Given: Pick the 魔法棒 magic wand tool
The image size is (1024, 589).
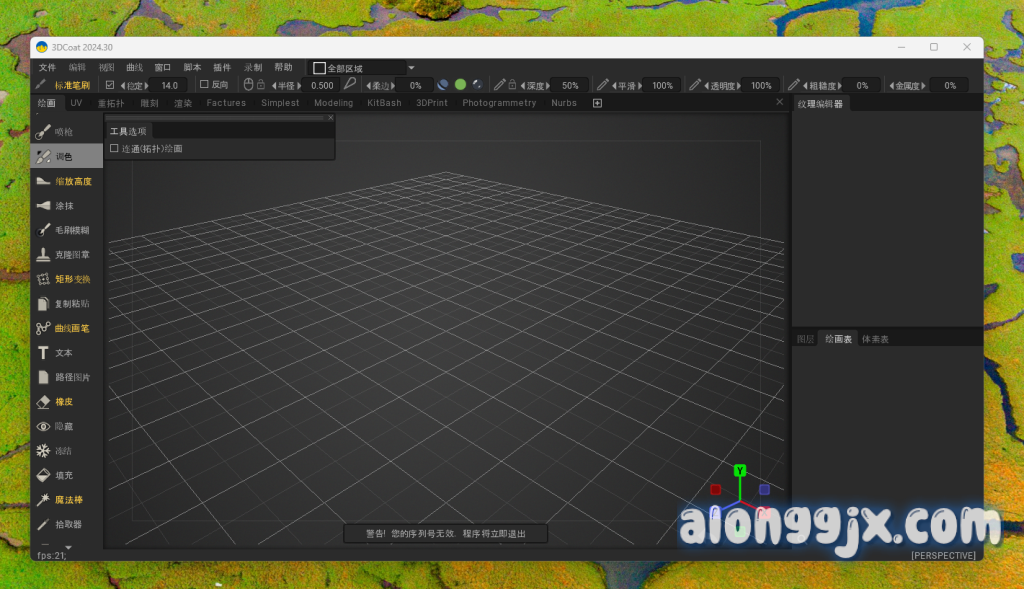Looking at the screenshot, I should (x=64, y=499).
